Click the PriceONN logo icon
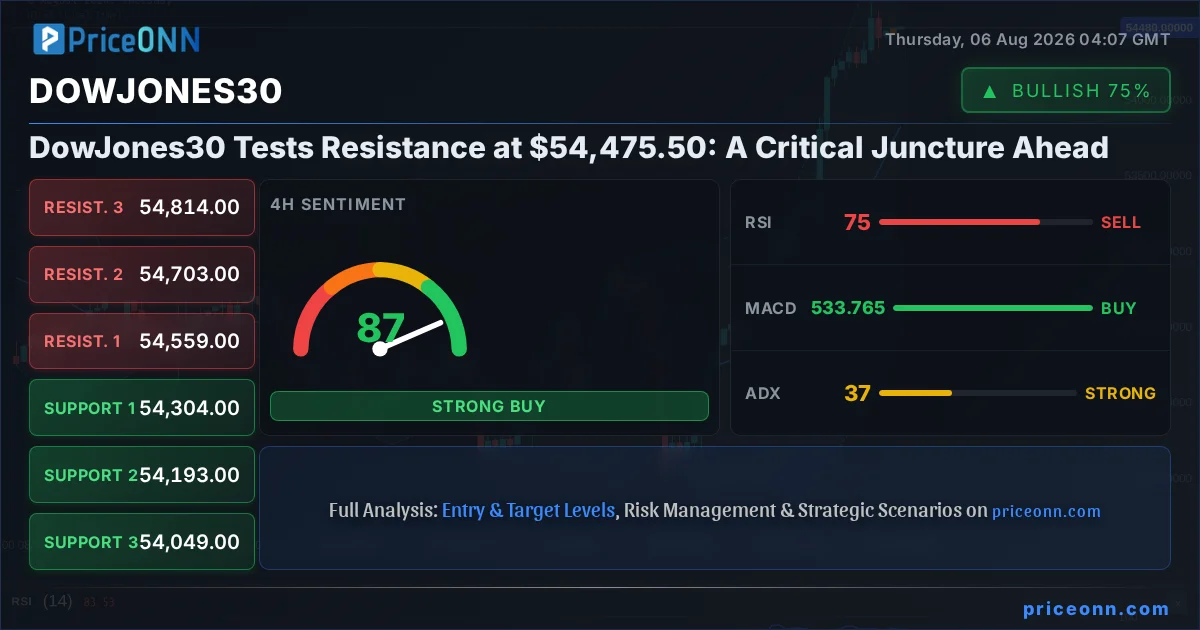Screen dimensions: 1200x630 pyautogui.click(x=48, y=39)
